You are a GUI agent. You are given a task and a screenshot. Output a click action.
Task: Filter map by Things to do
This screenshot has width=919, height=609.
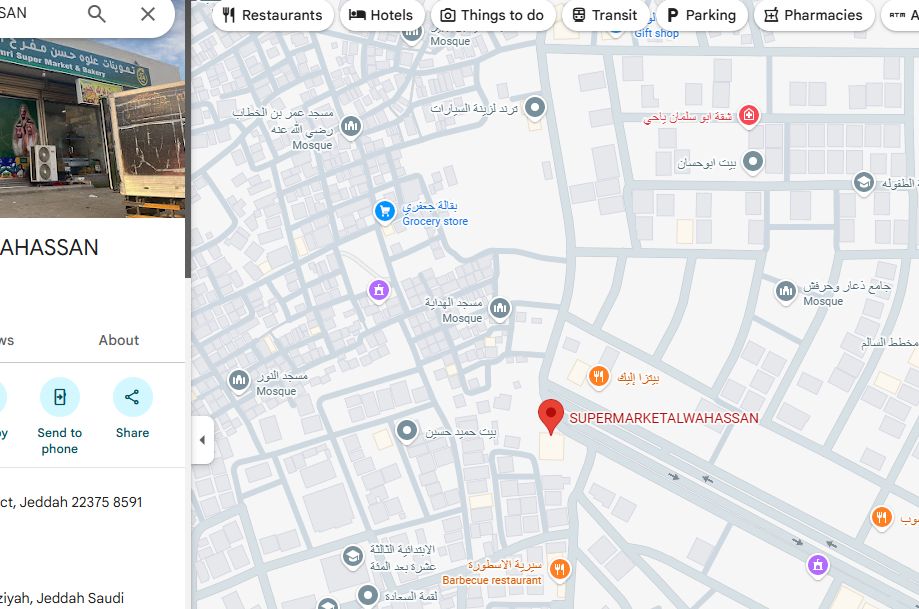492,15
